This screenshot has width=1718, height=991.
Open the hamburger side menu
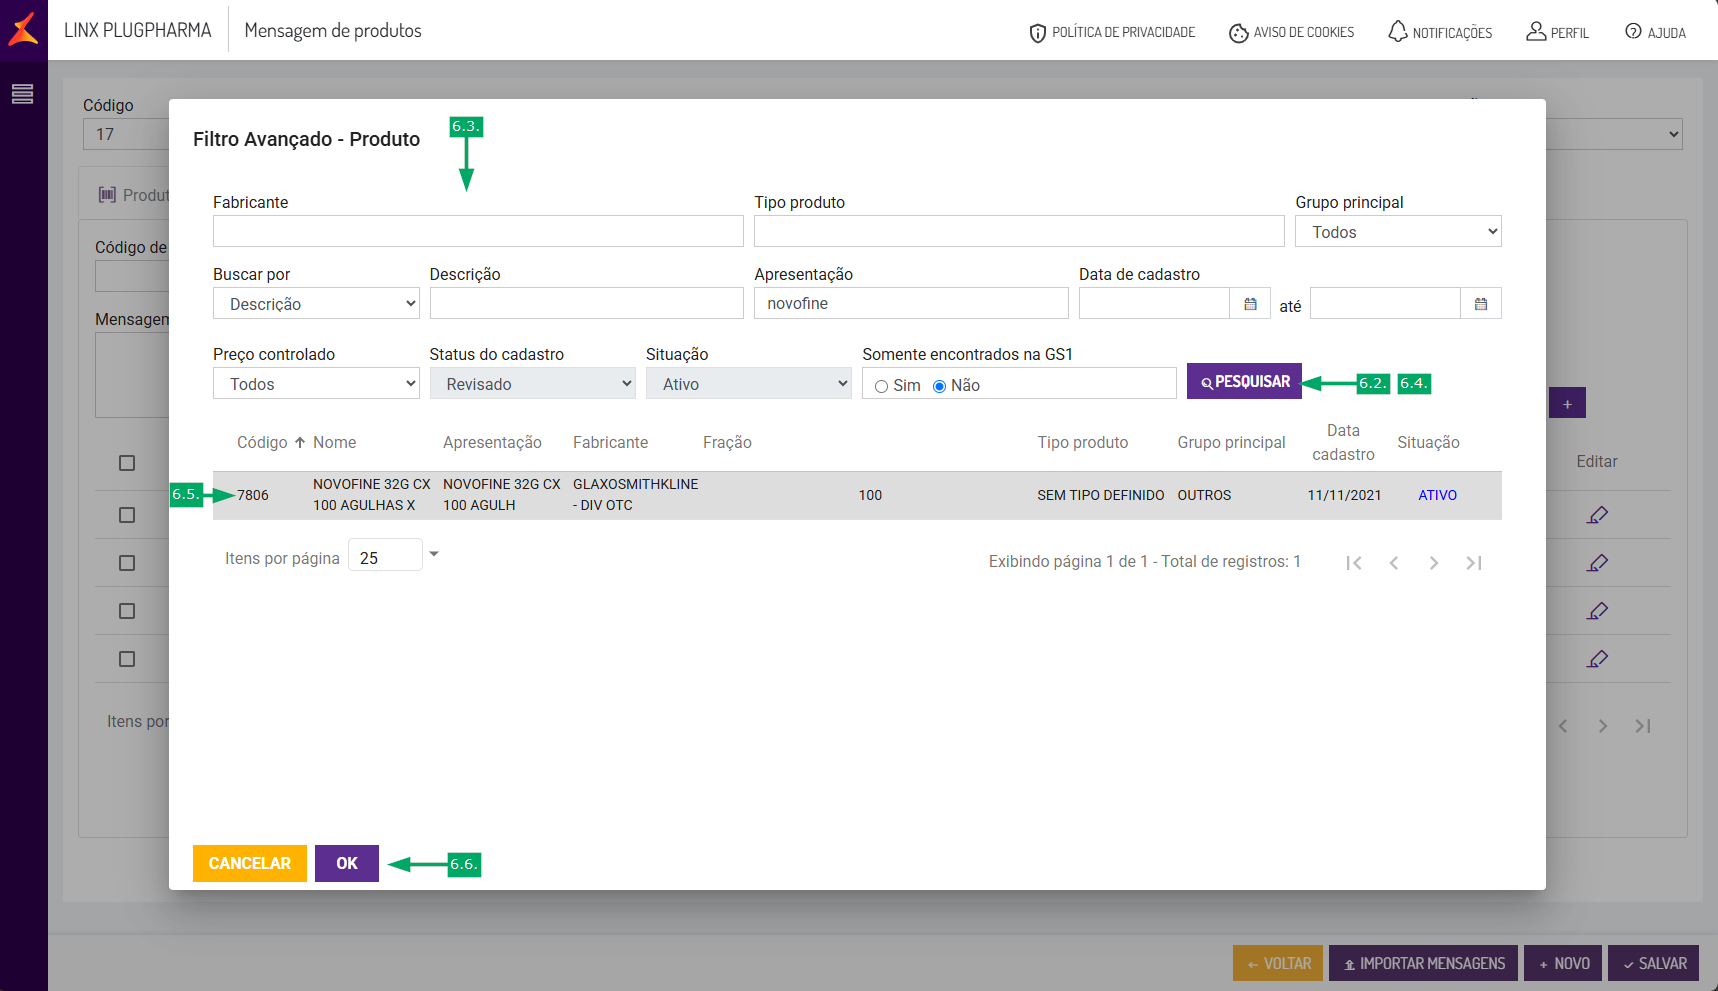22,94
